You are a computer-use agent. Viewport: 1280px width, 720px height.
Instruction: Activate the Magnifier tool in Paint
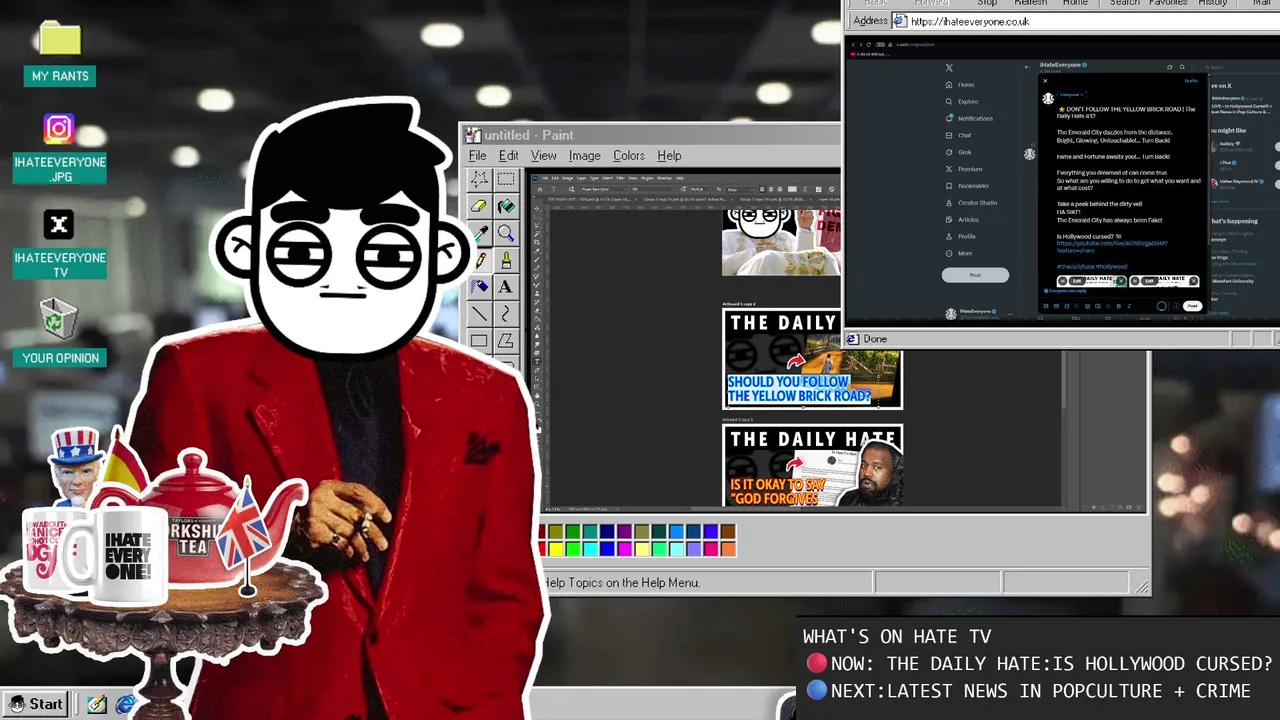point(506,233)
